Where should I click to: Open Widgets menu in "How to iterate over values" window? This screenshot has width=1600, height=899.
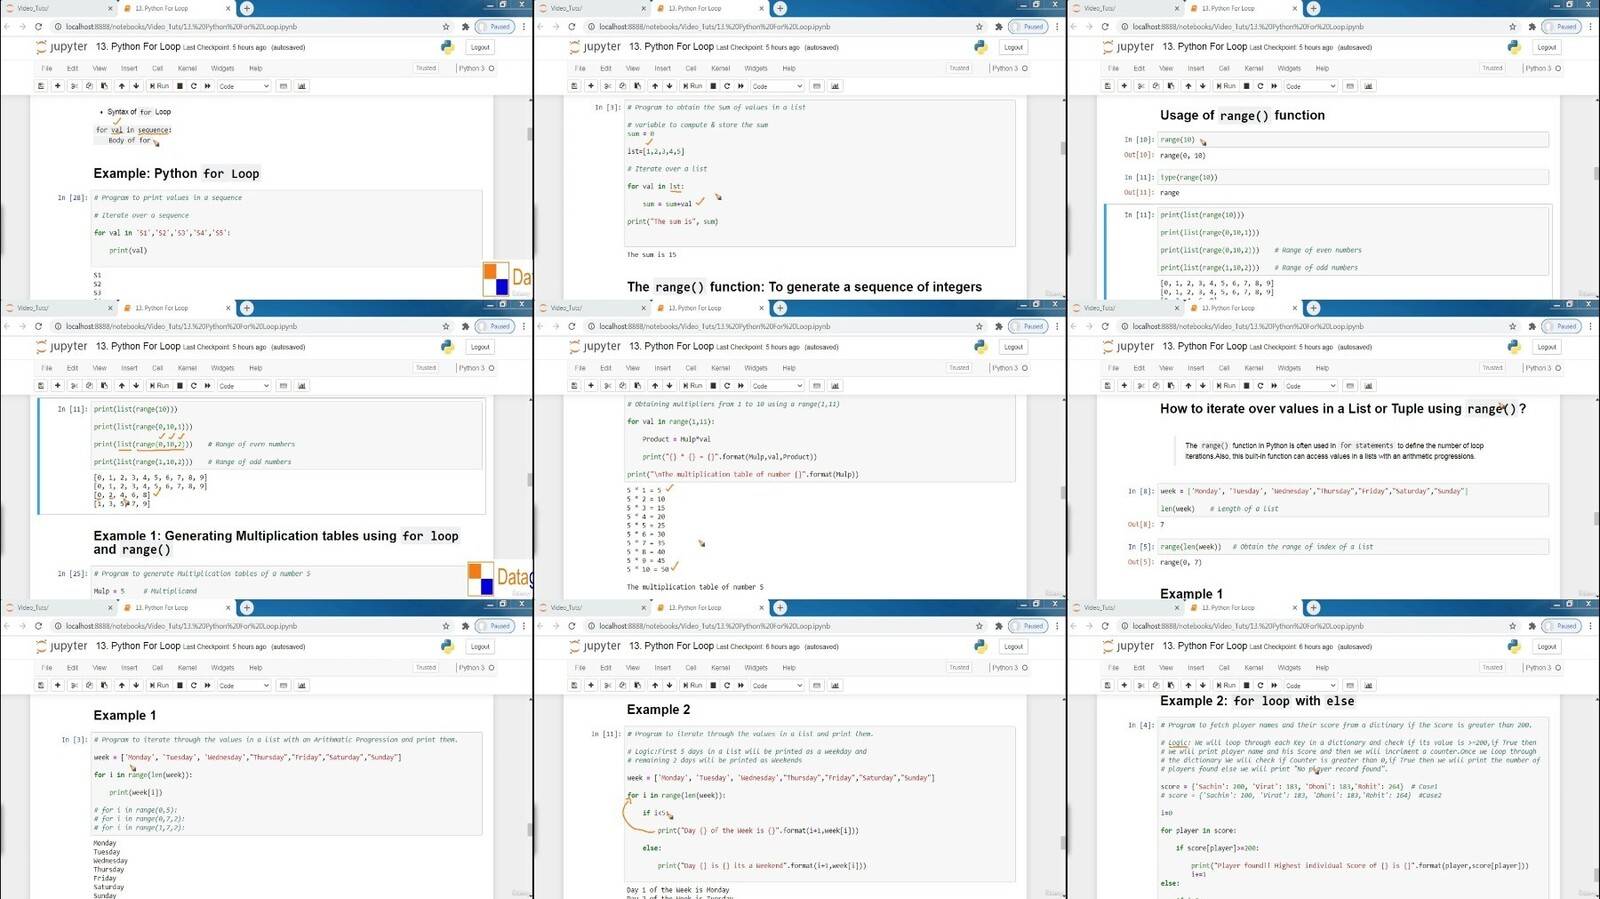click(1289, 368)
